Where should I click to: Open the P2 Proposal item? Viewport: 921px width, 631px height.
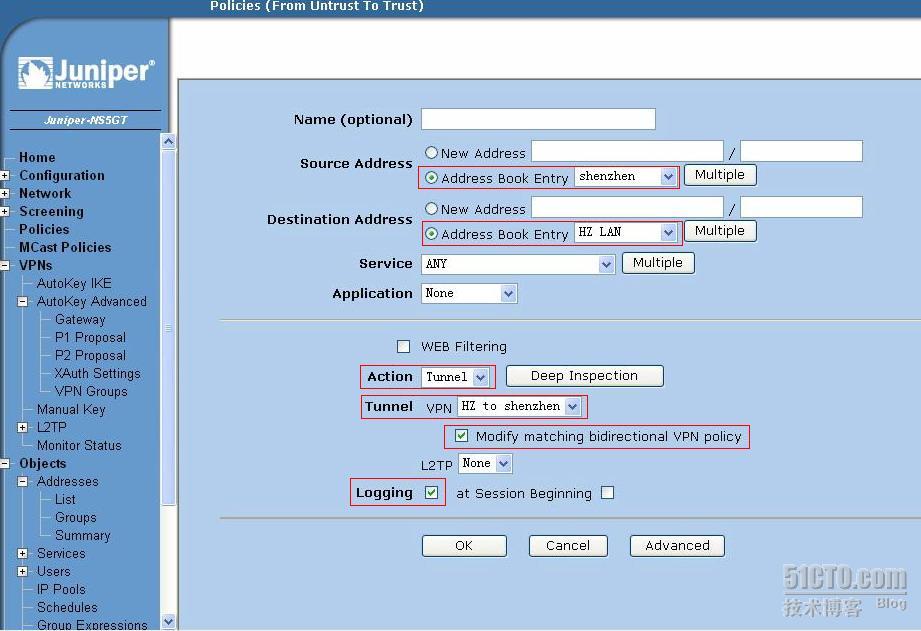[90, 355]
